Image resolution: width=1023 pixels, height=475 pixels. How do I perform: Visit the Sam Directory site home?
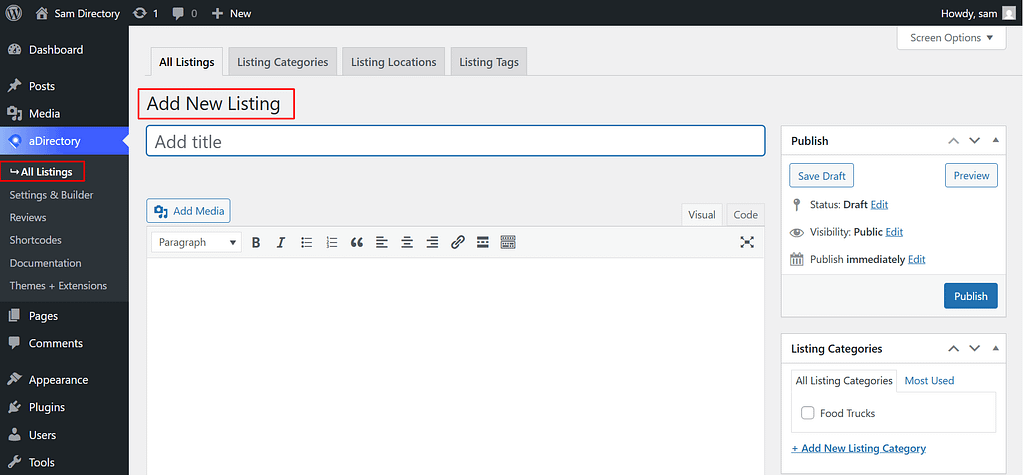pyautogui.click(x=78, y=13)
